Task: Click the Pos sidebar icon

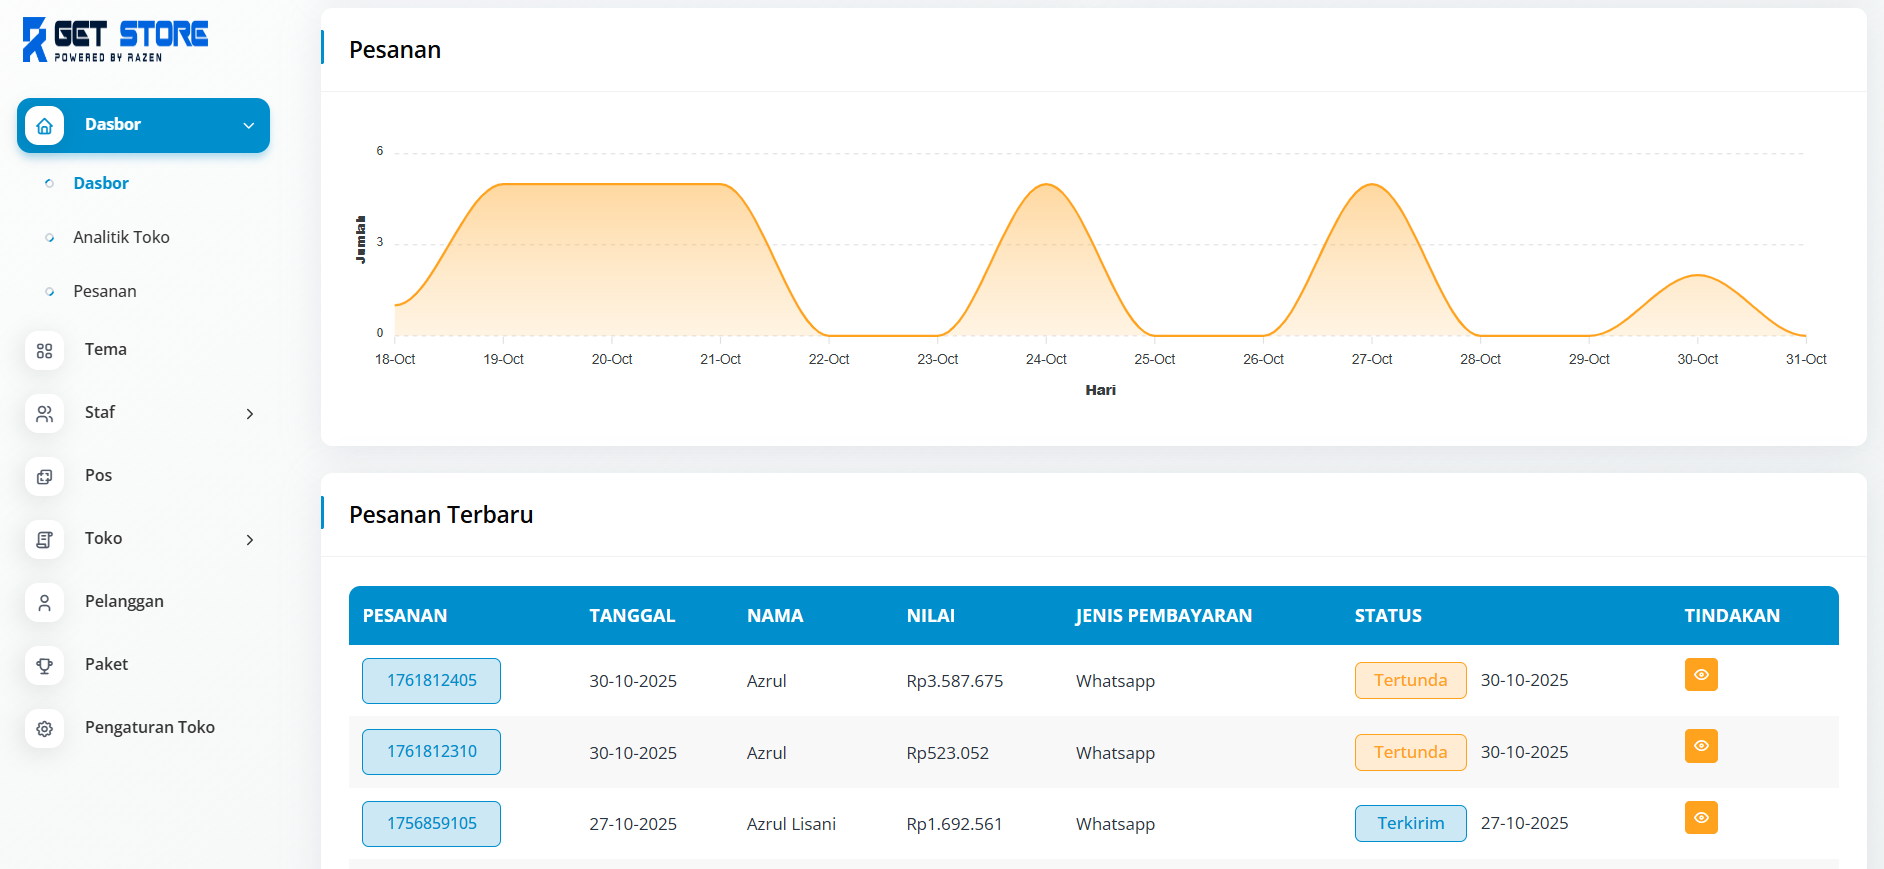Action: pyautogui.click(x=44, y=477)
